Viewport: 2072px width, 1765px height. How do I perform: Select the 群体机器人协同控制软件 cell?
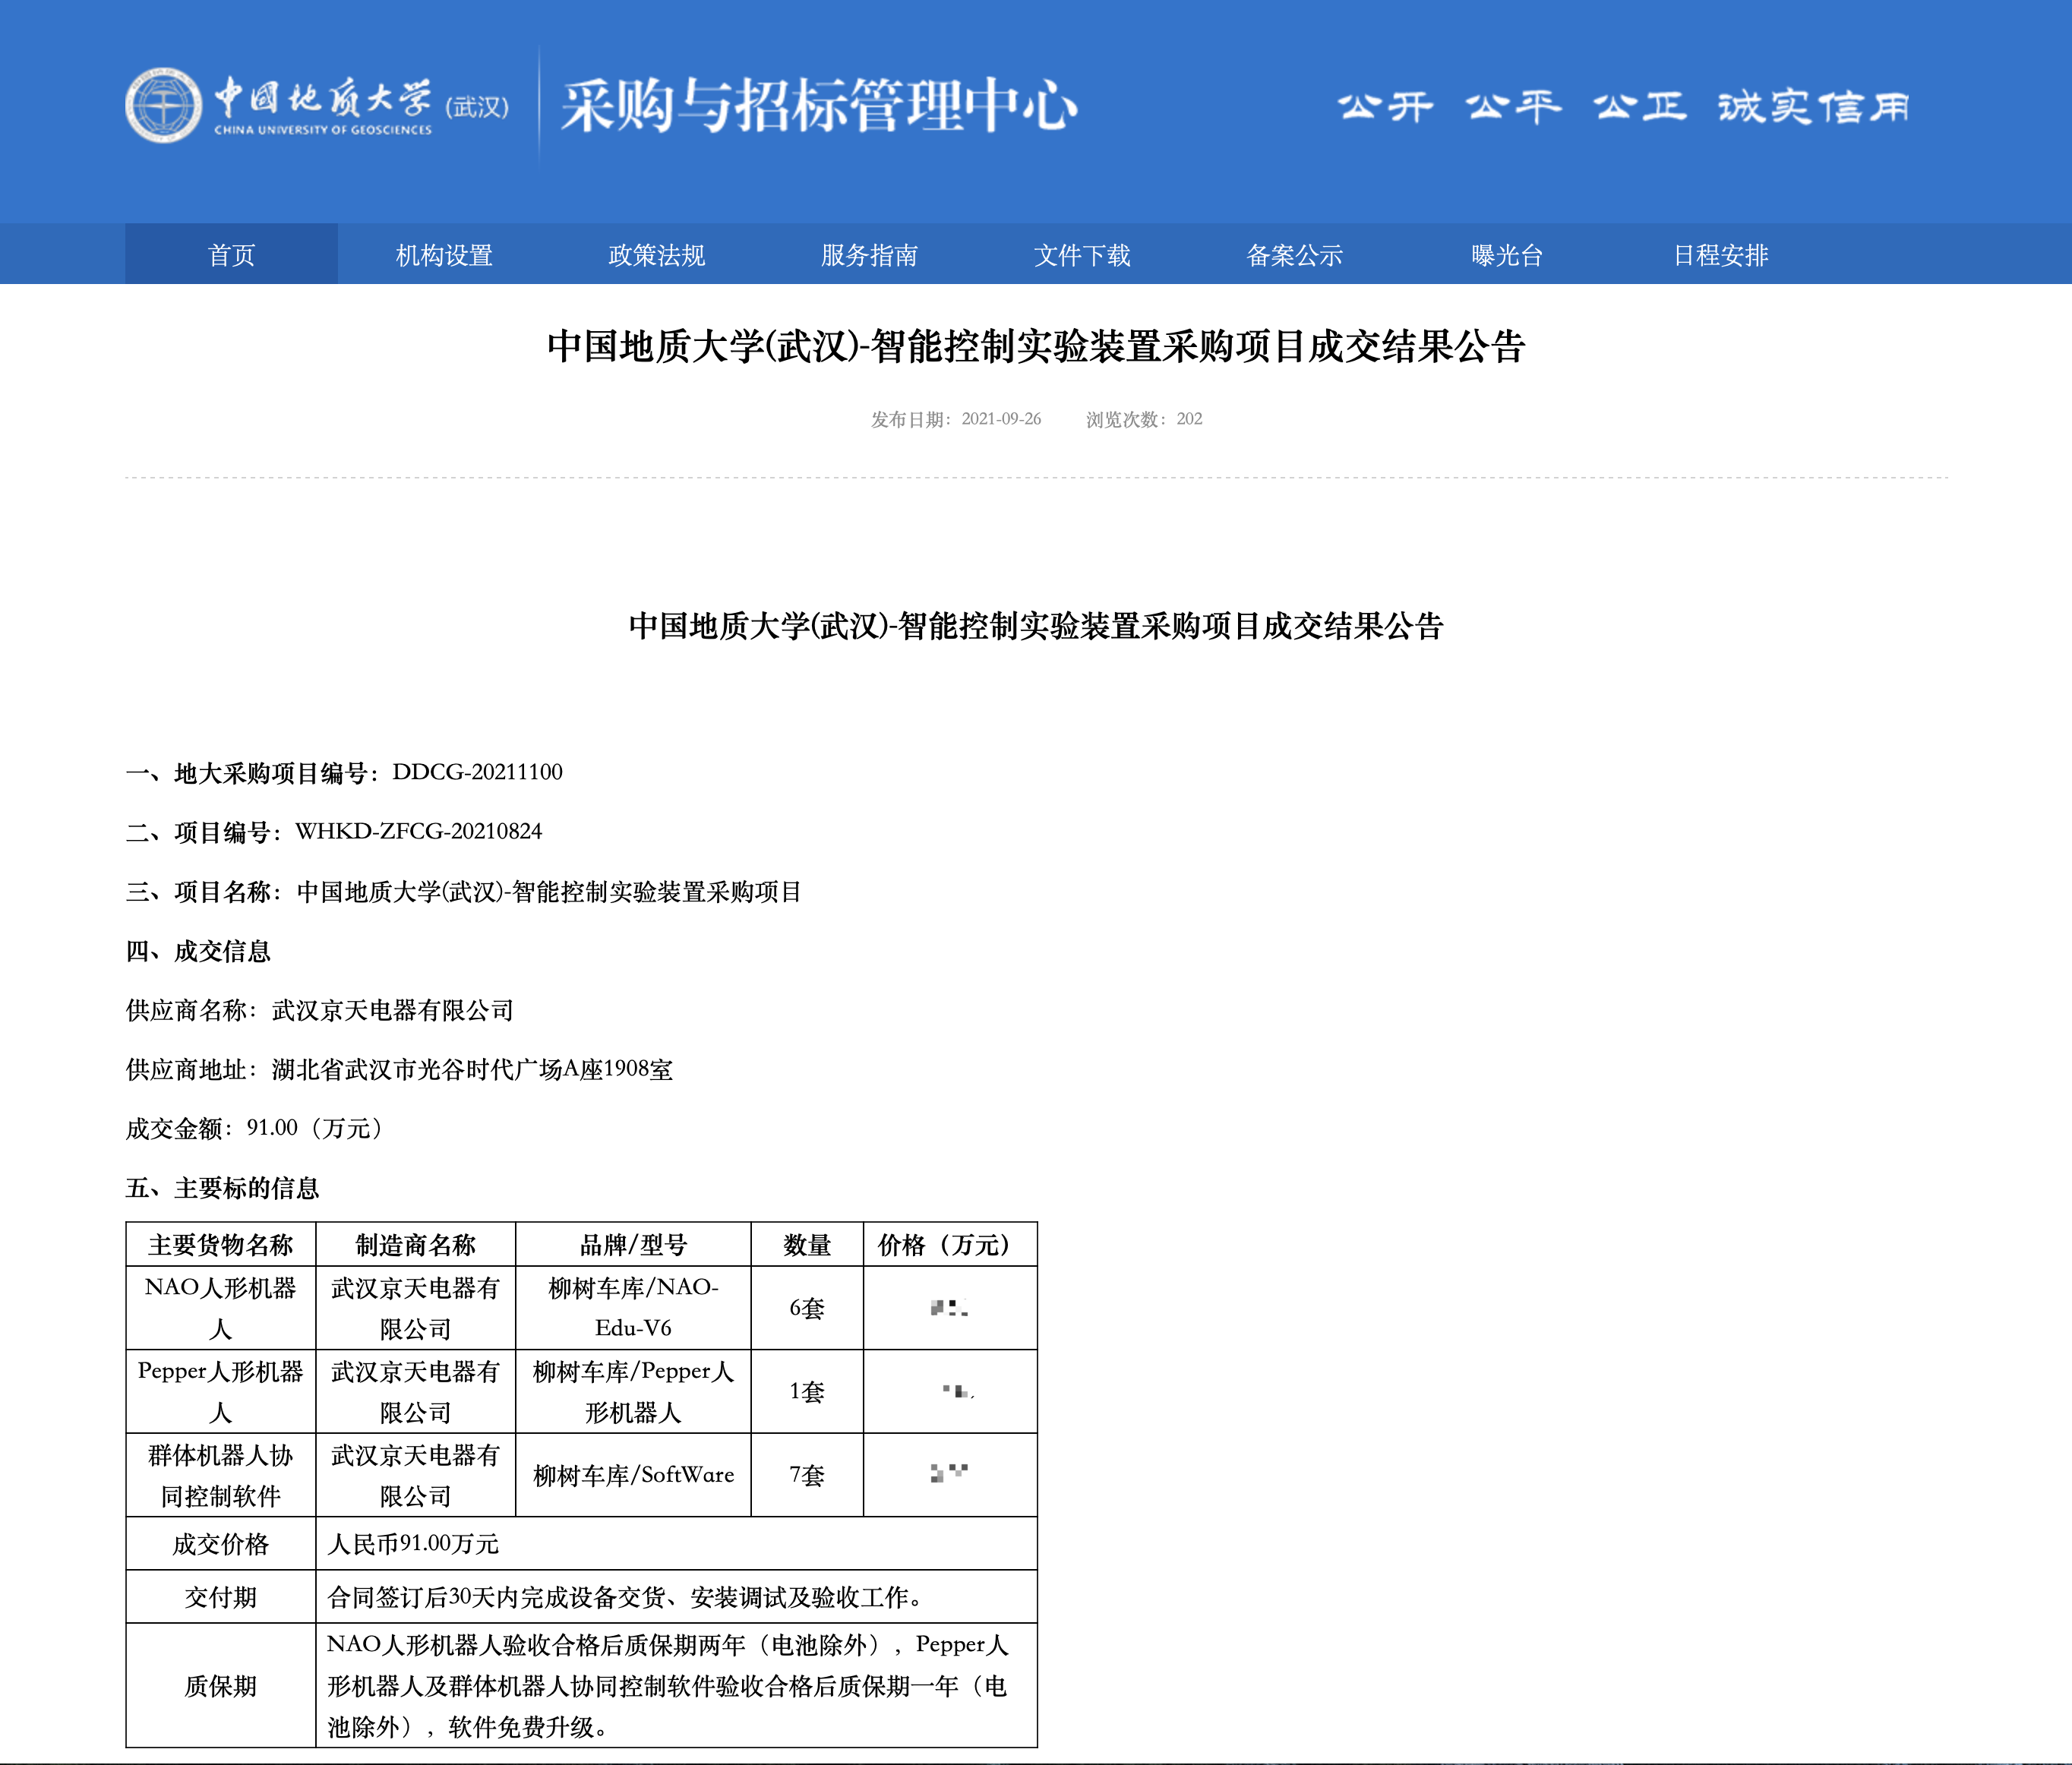click(x=221, y=1475)
